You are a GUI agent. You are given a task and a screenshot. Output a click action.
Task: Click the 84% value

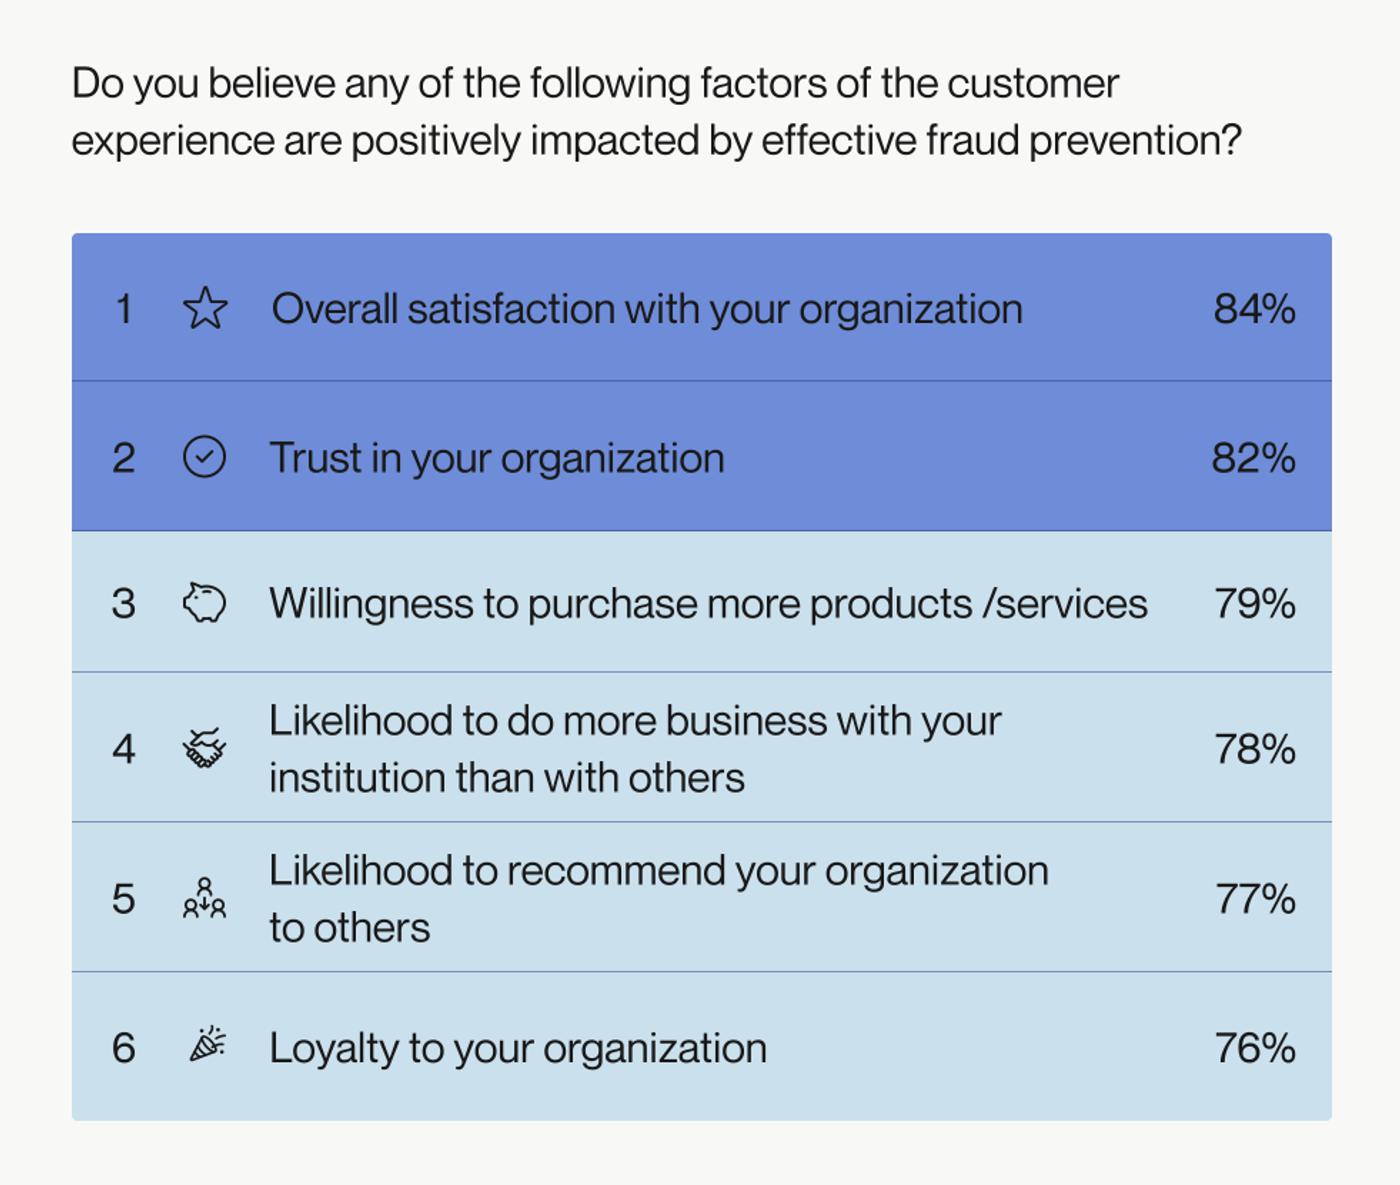[1254, 309]
